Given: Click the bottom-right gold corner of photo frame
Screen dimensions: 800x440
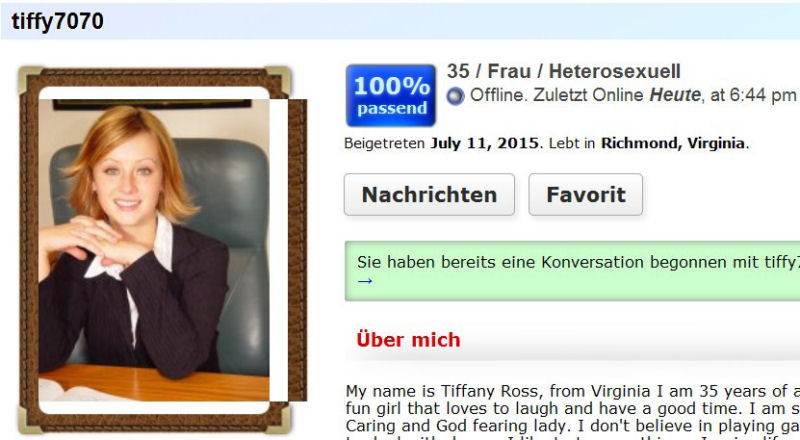Looking at the screenshot, I should 278,418.
